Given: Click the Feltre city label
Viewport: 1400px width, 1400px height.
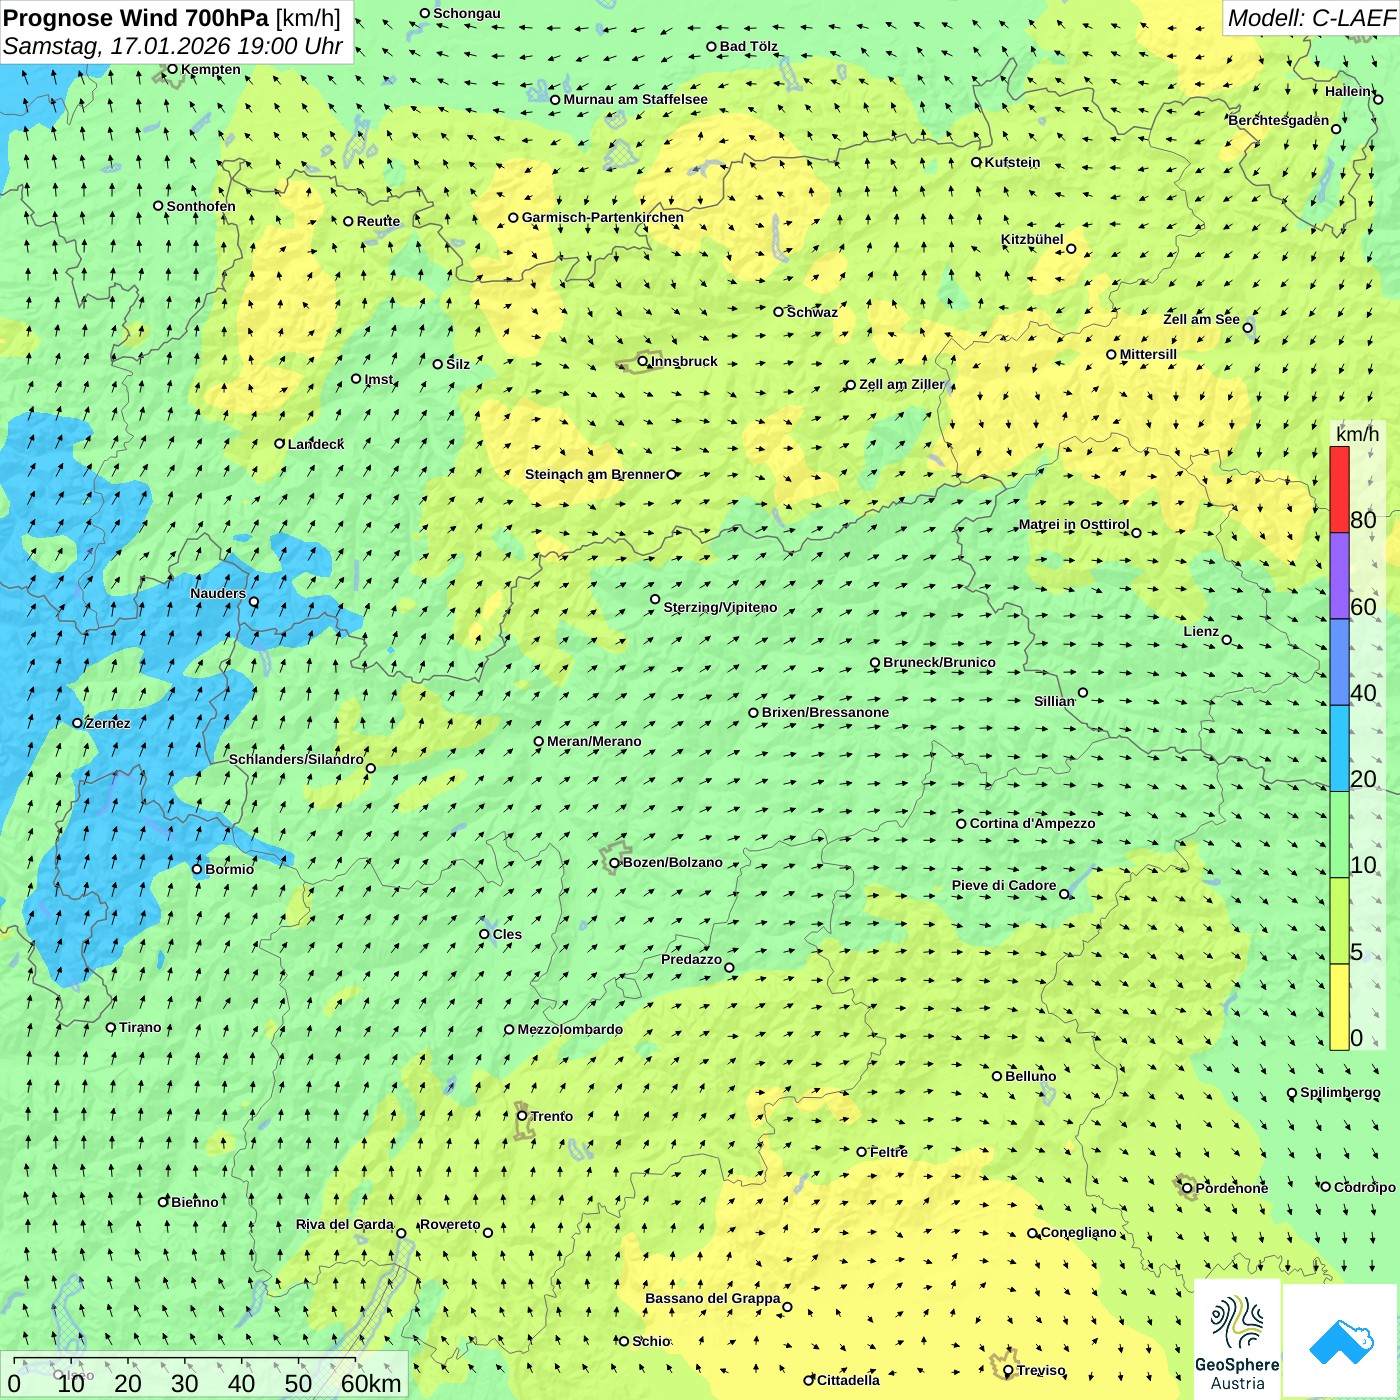Looking at the screenshot, I should [x=889, y=1152].
